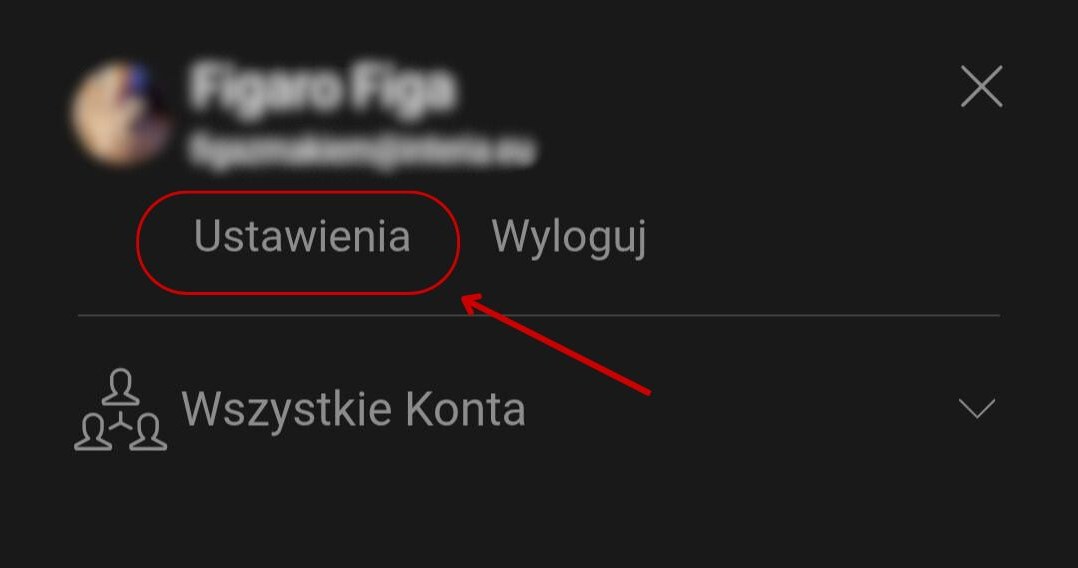The height and width of the screenshot is (568, 1078).
Task: Tap Wyloguj to sign out
Action: [x=569, y=239]
